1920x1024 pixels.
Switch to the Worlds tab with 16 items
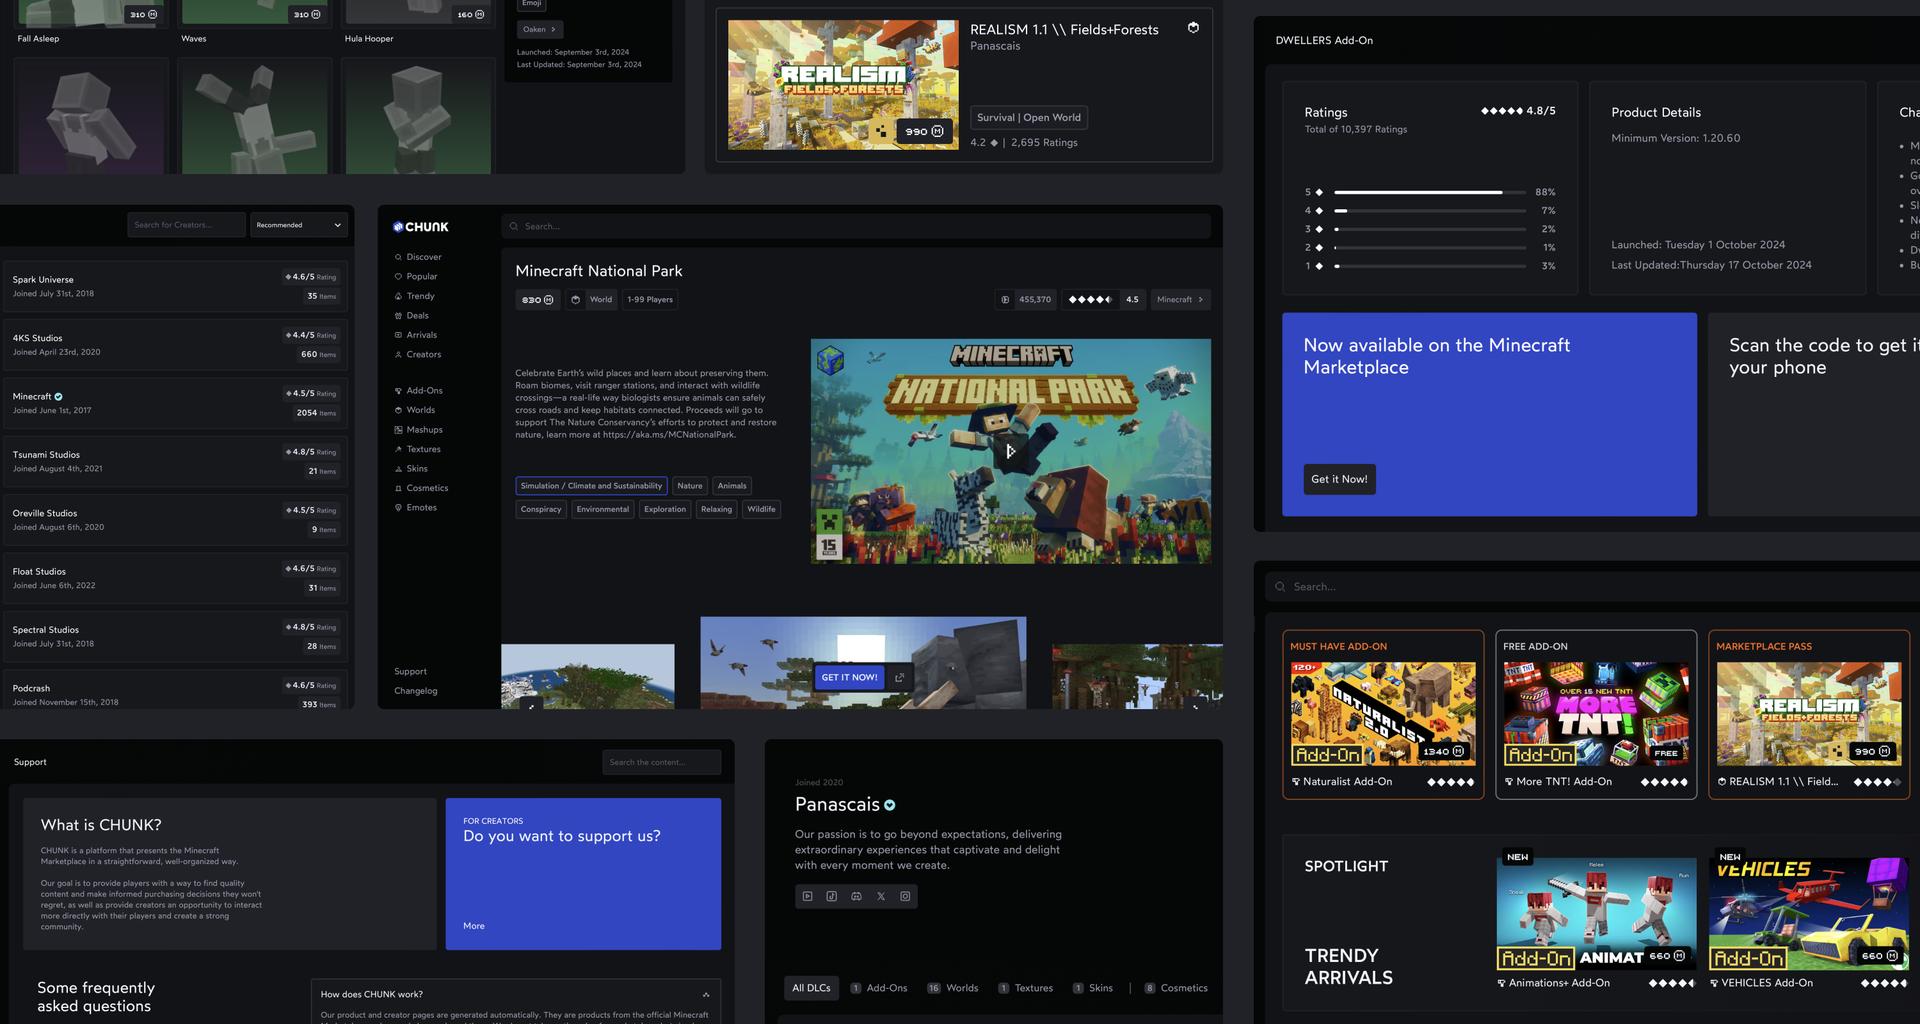(x=952, y=988)
